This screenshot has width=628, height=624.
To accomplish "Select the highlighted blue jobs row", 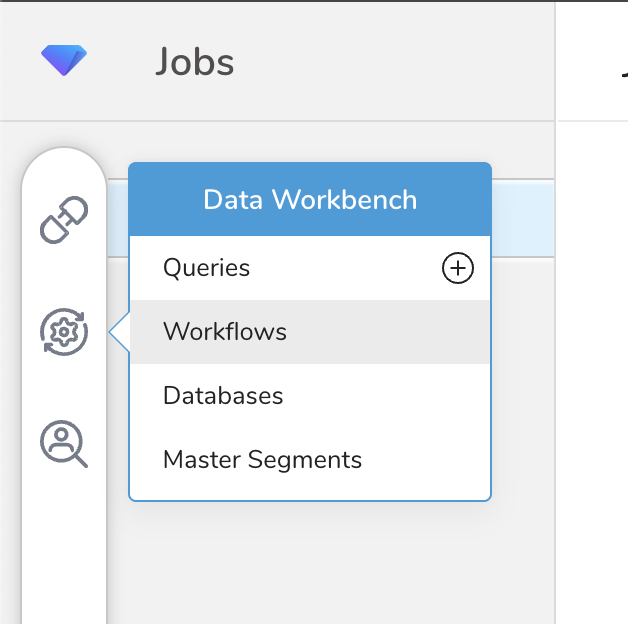I will click(522, 220).
